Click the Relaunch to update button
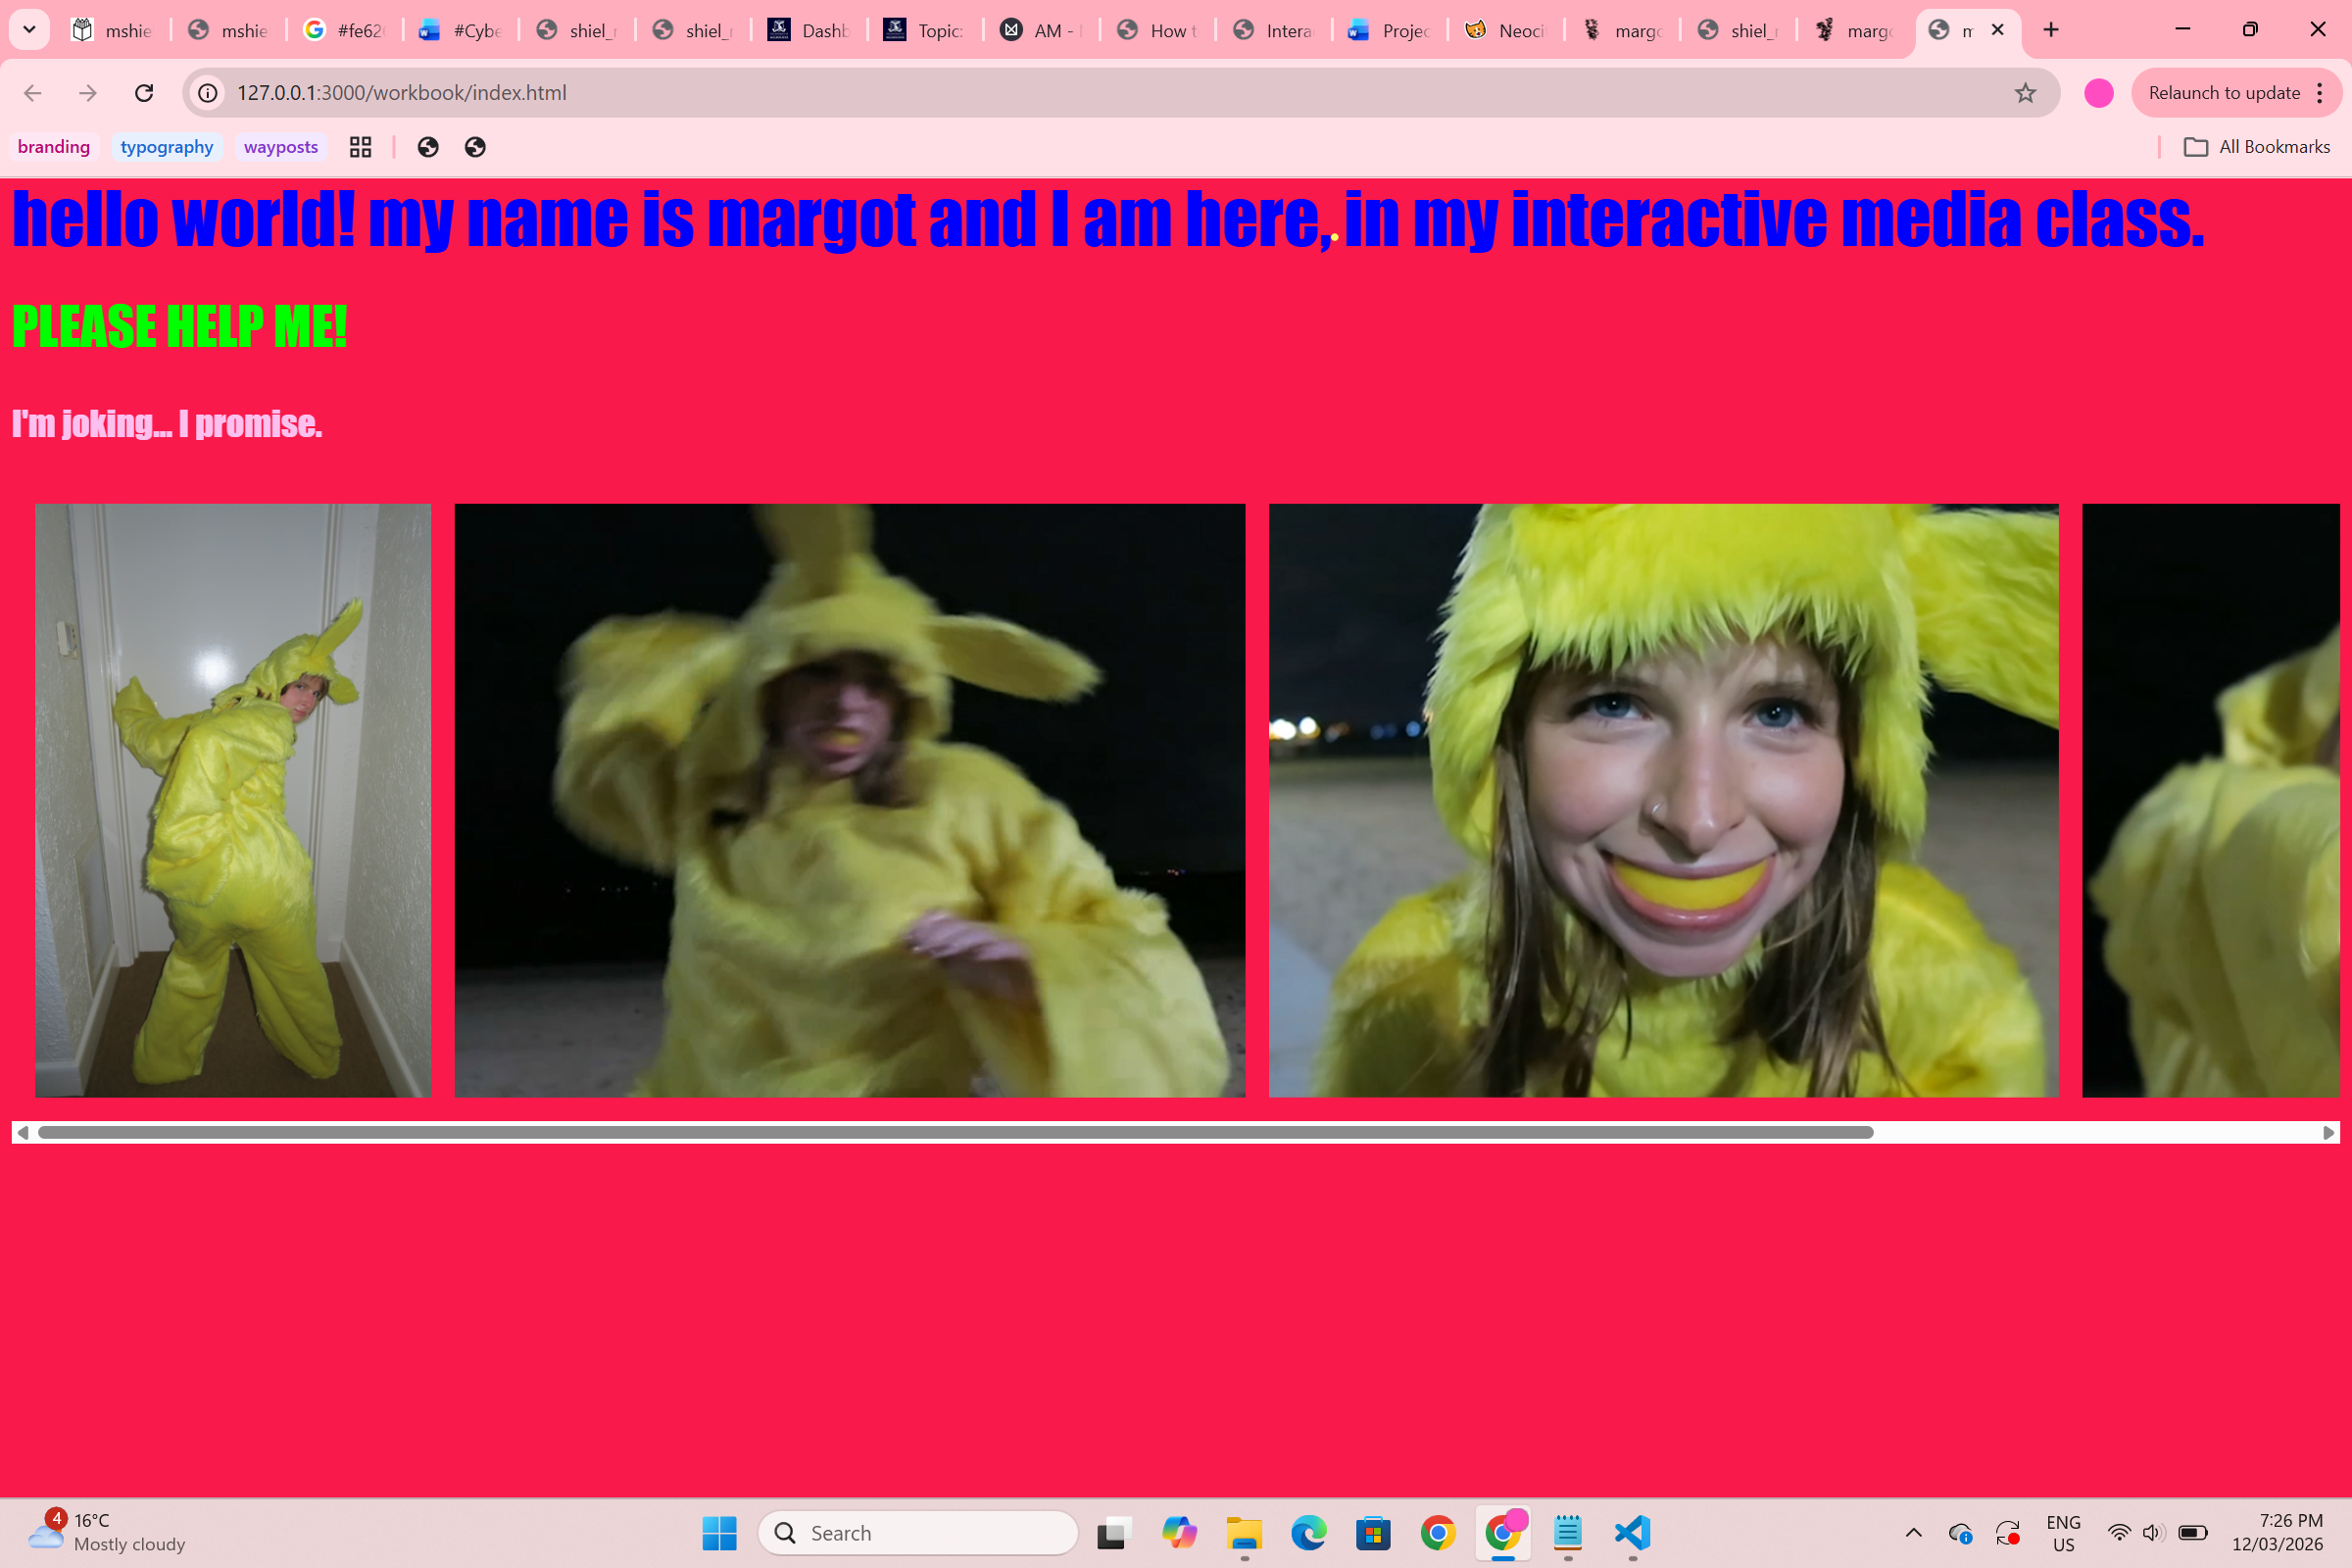2352x1568 pixels. coord(2223,93)
